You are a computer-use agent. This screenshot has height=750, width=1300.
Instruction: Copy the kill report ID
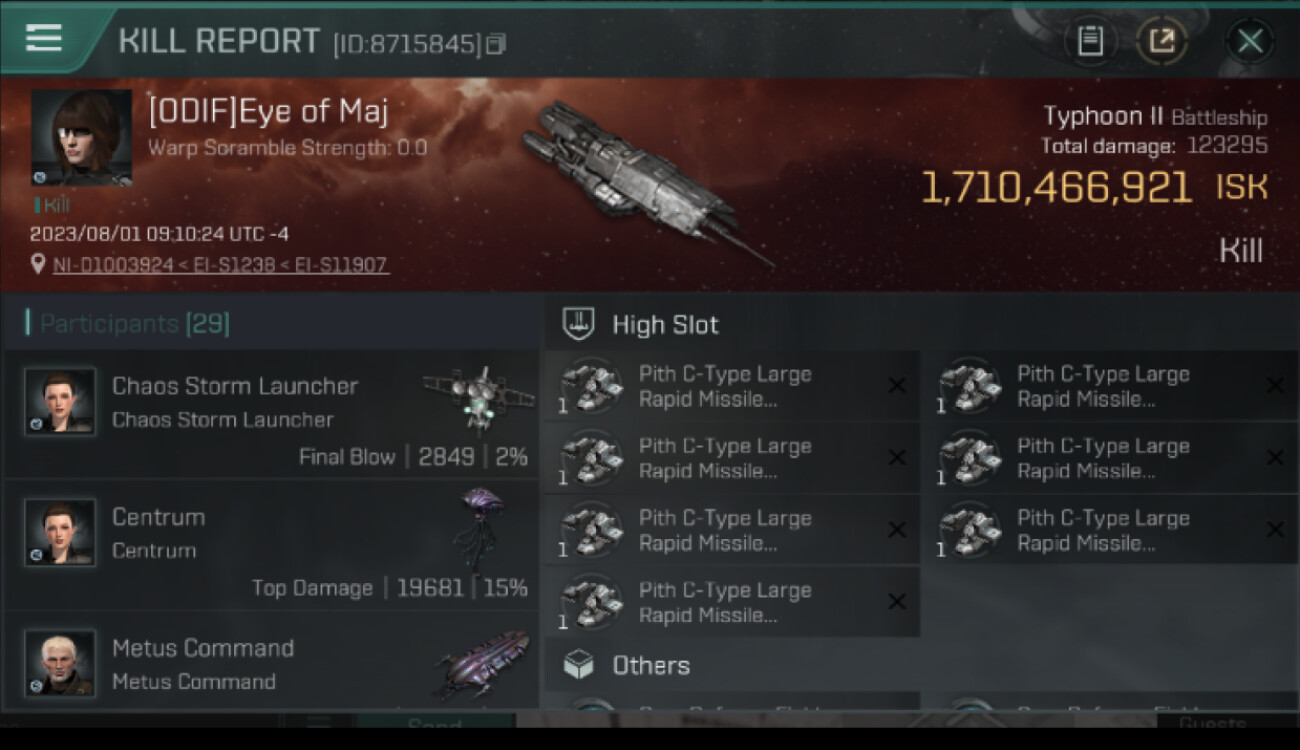pos(497,44)
